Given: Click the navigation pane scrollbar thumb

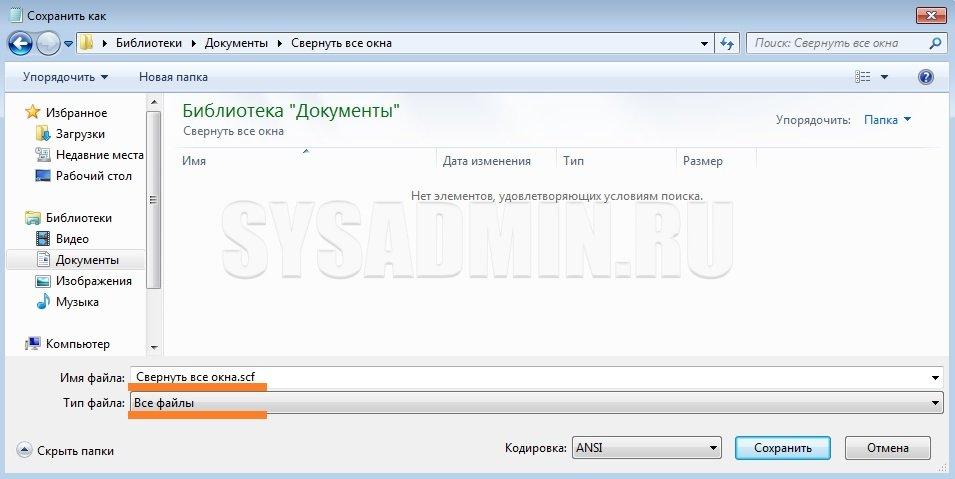Looking at the screenshot, I should pyautogui.click(x=153, y=199).
